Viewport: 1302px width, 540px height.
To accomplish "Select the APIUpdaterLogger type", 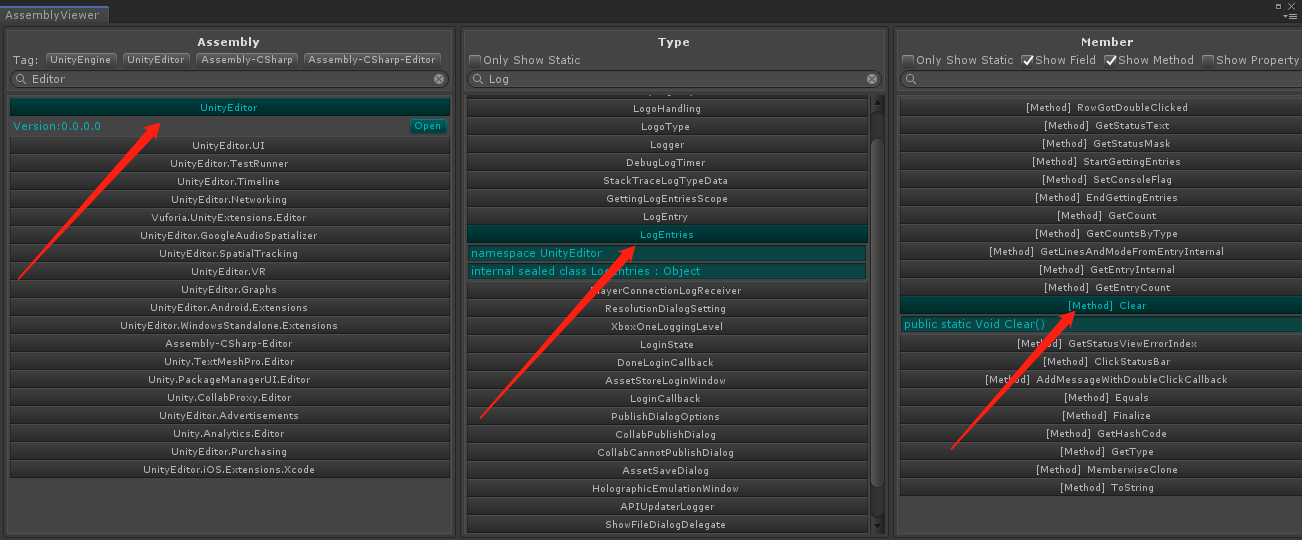I will click(667, 506).
